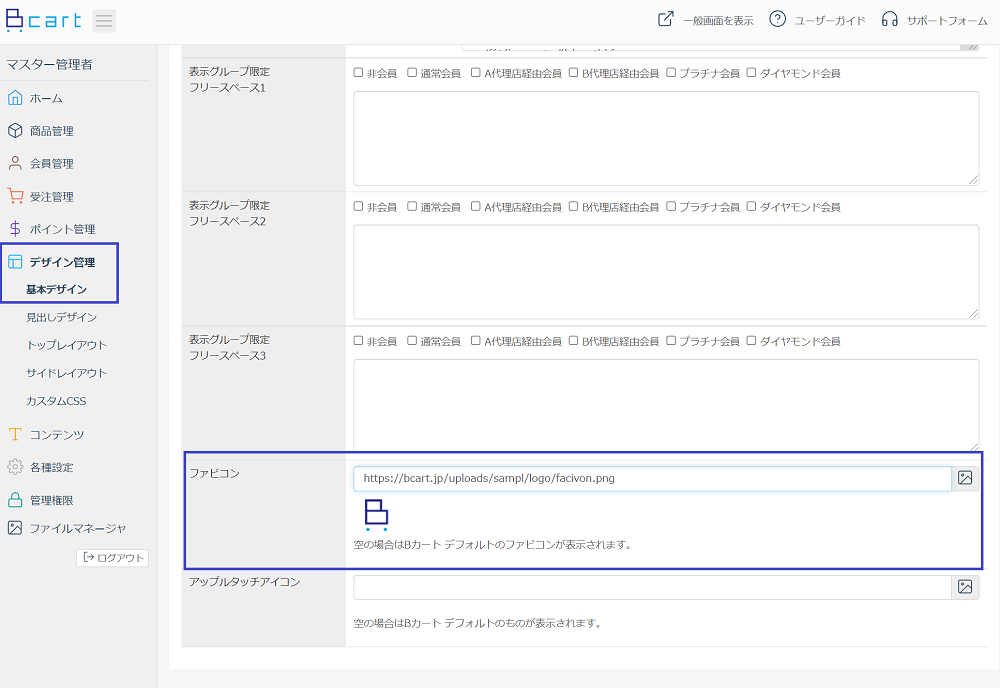Select トップレイアウト submenu item
This screenshot has width=1000, height=688.
(66, 346)
